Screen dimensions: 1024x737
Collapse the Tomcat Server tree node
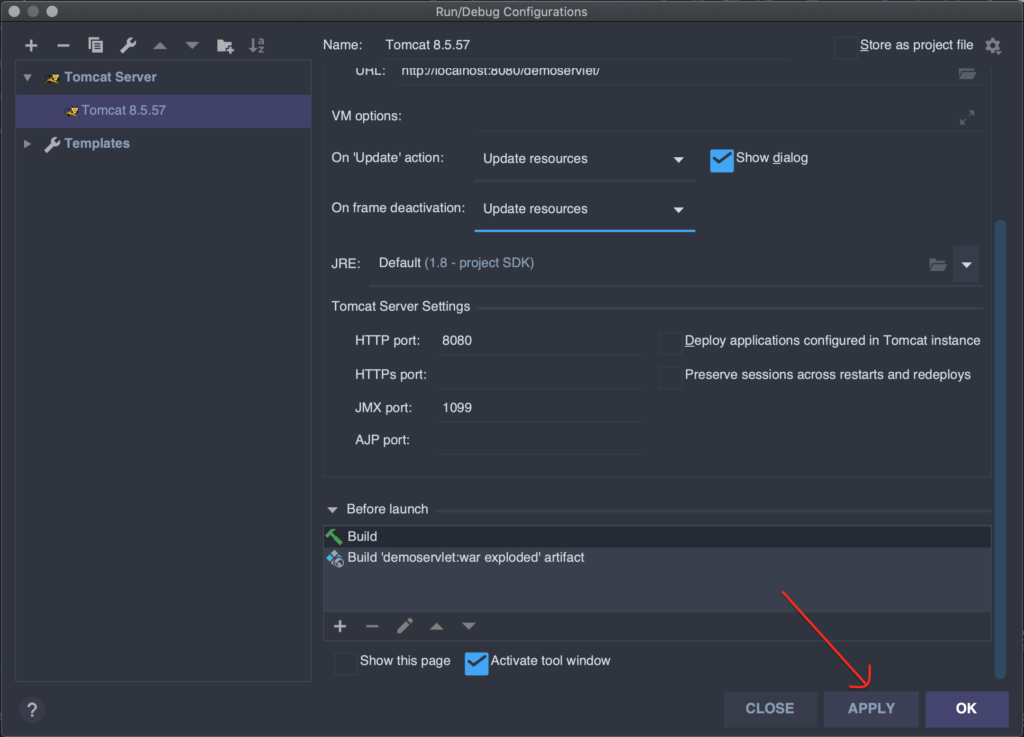pyautogui.click(x=27, y=78)
